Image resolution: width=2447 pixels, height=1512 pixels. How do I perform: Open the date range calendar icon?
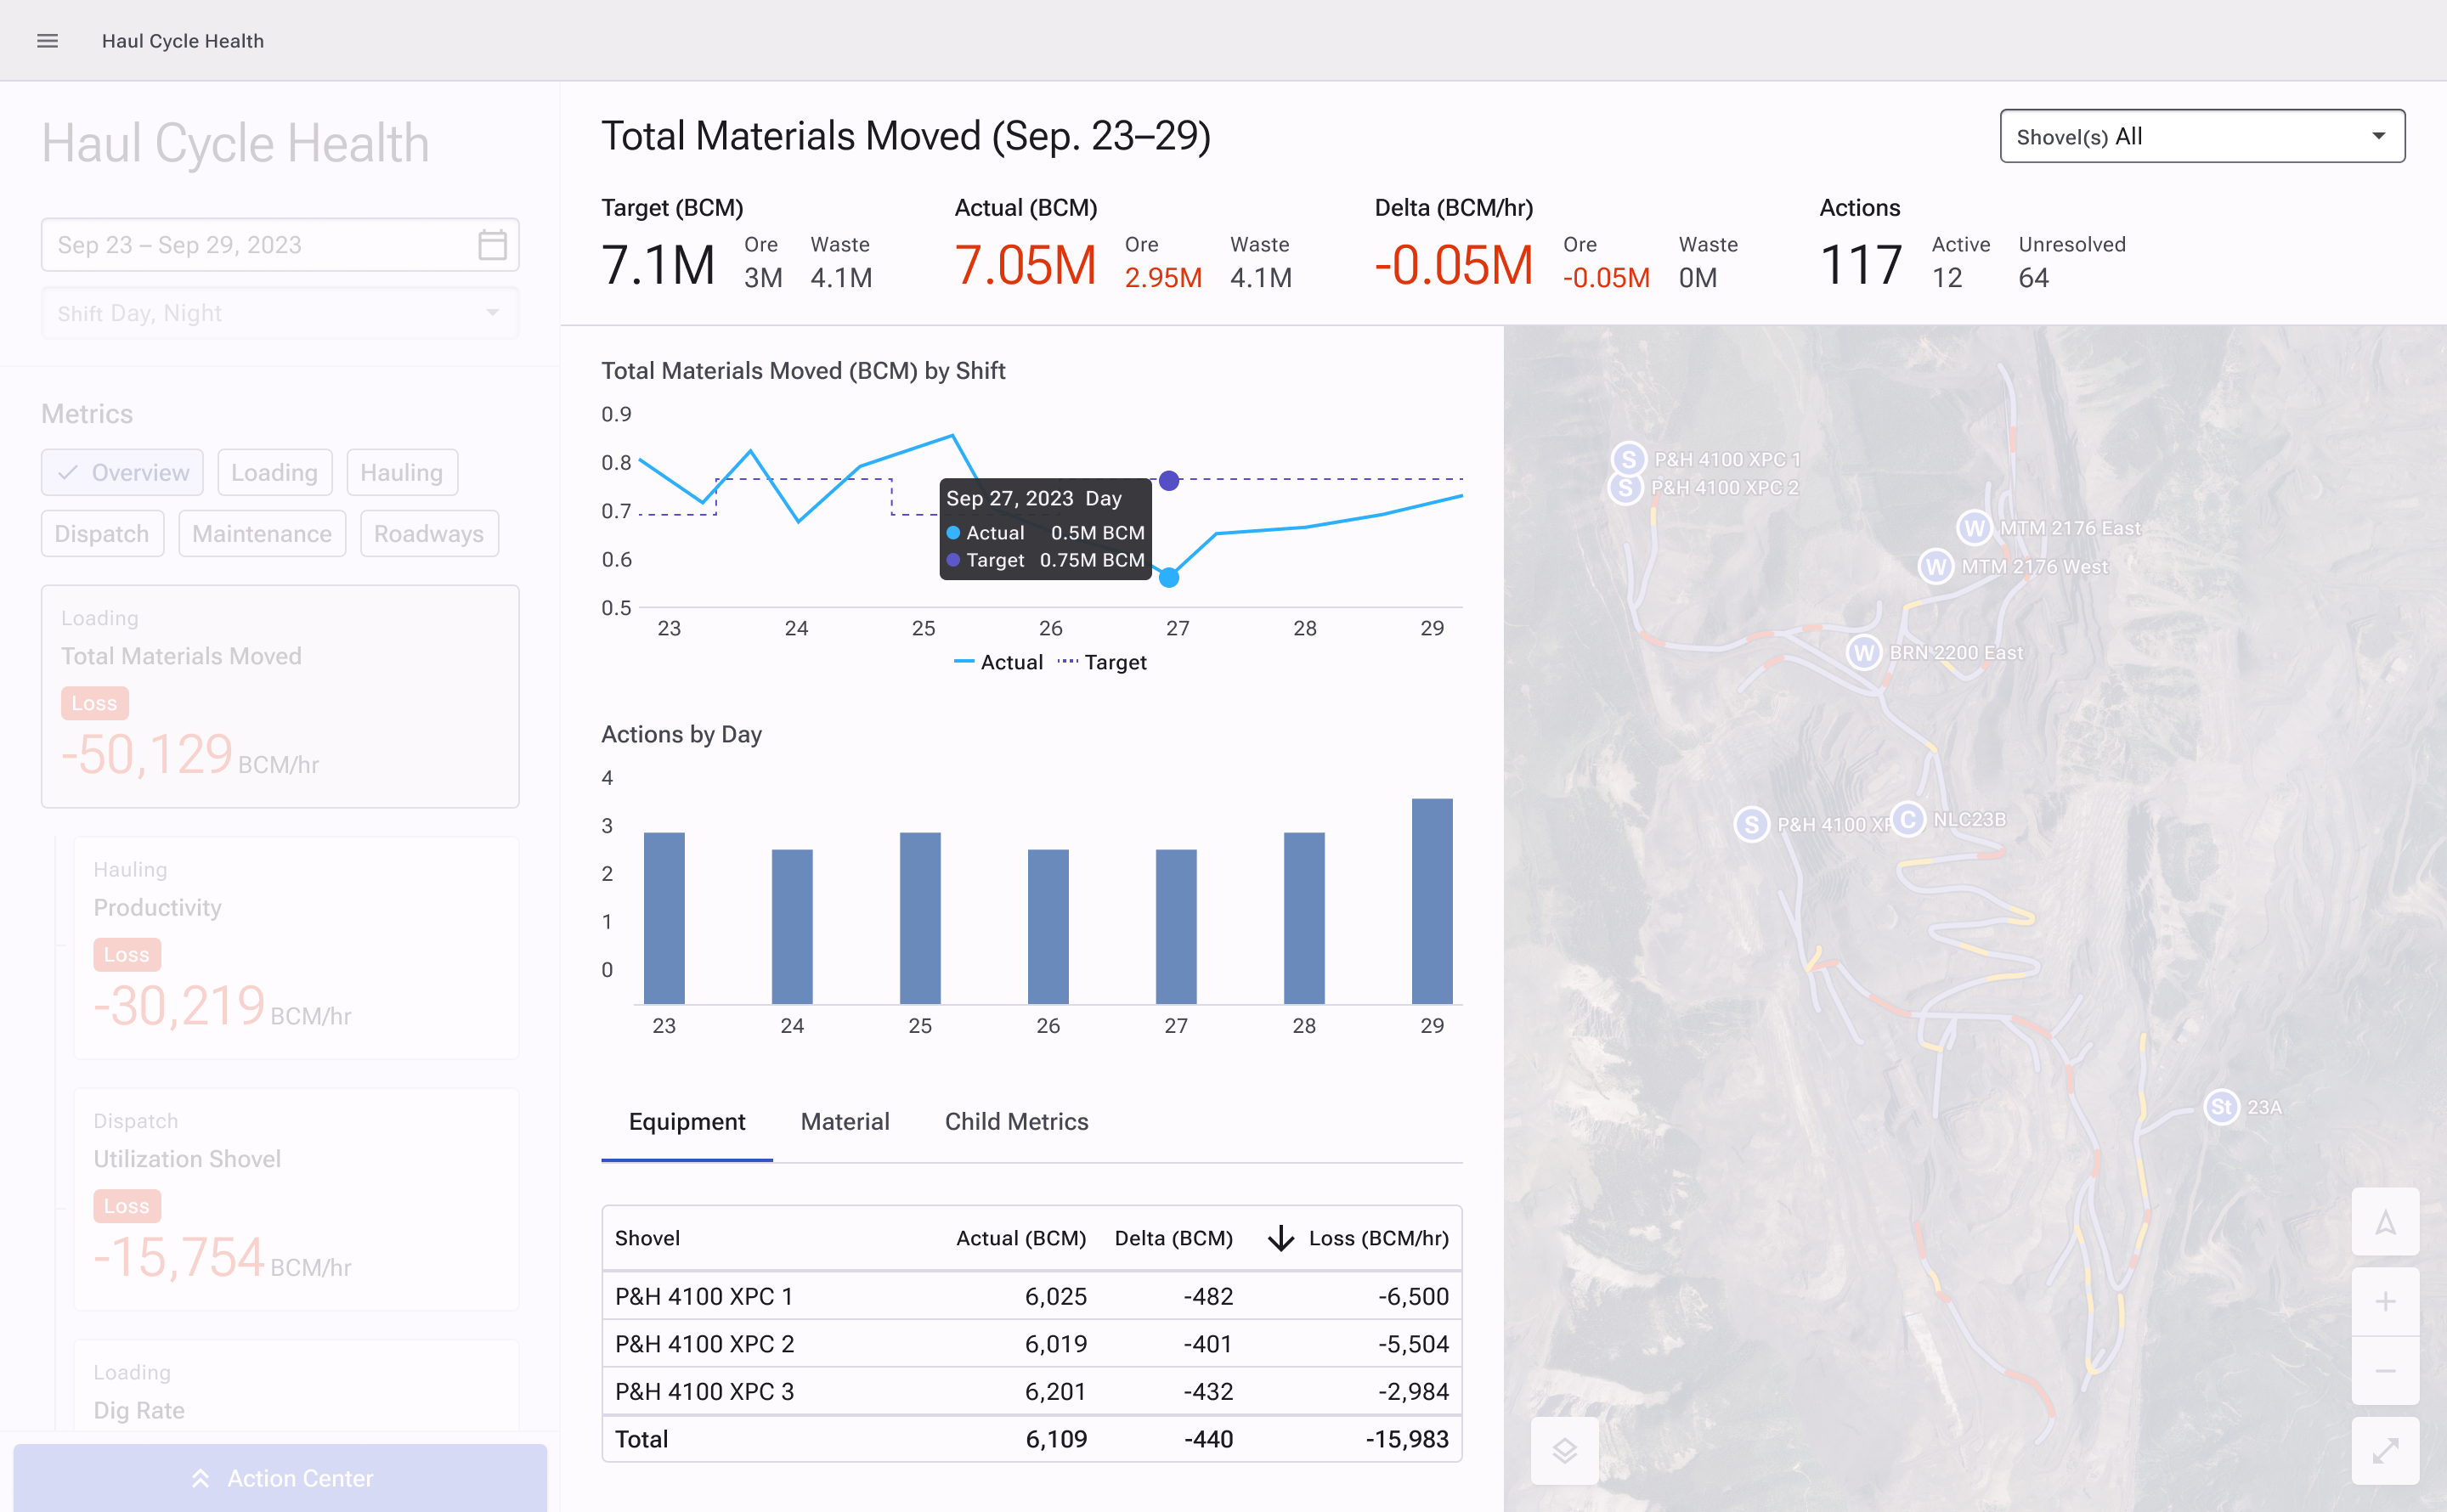click(x=492, y=245)
